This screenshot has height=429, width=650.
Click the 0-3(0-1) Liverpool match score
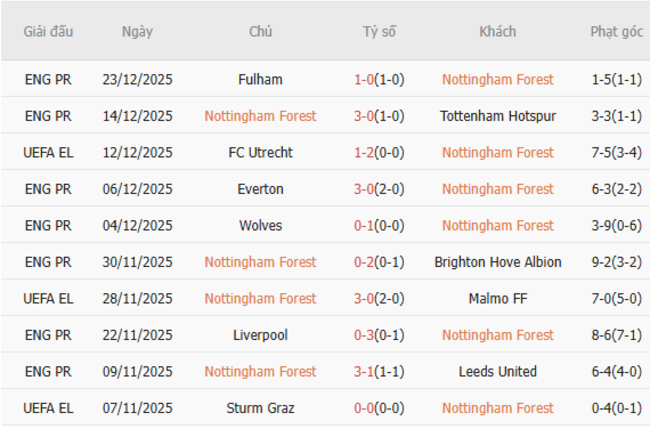click(379, 335)
